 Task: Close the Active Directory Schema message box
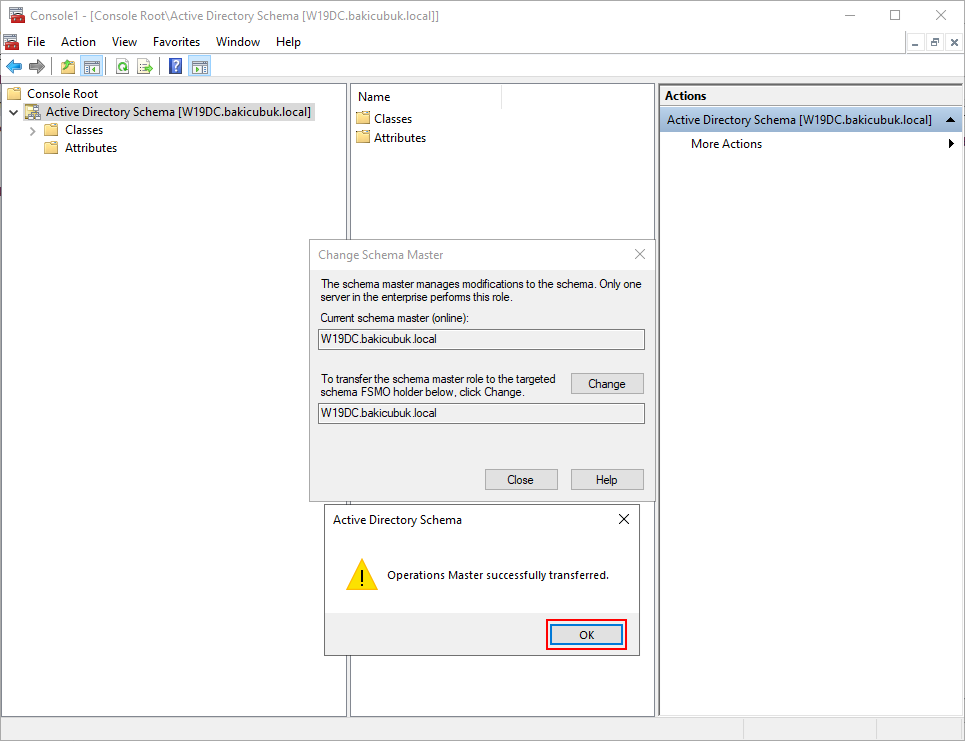tap(623, 519)
